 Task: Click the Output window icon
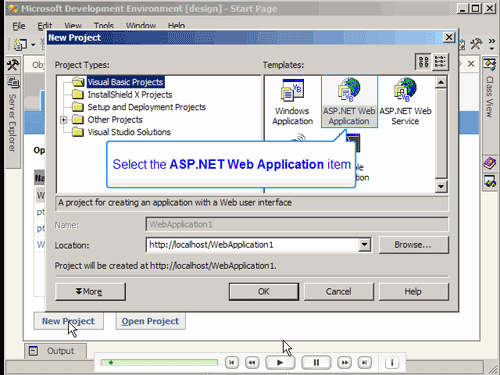pos(33,351)
